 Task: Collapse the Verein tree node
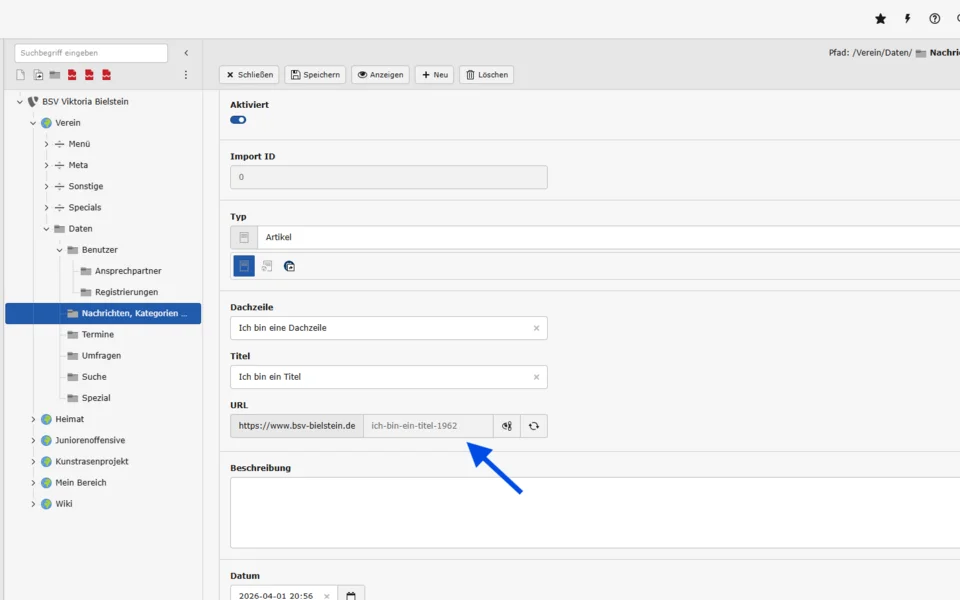(x=33, y=123)
